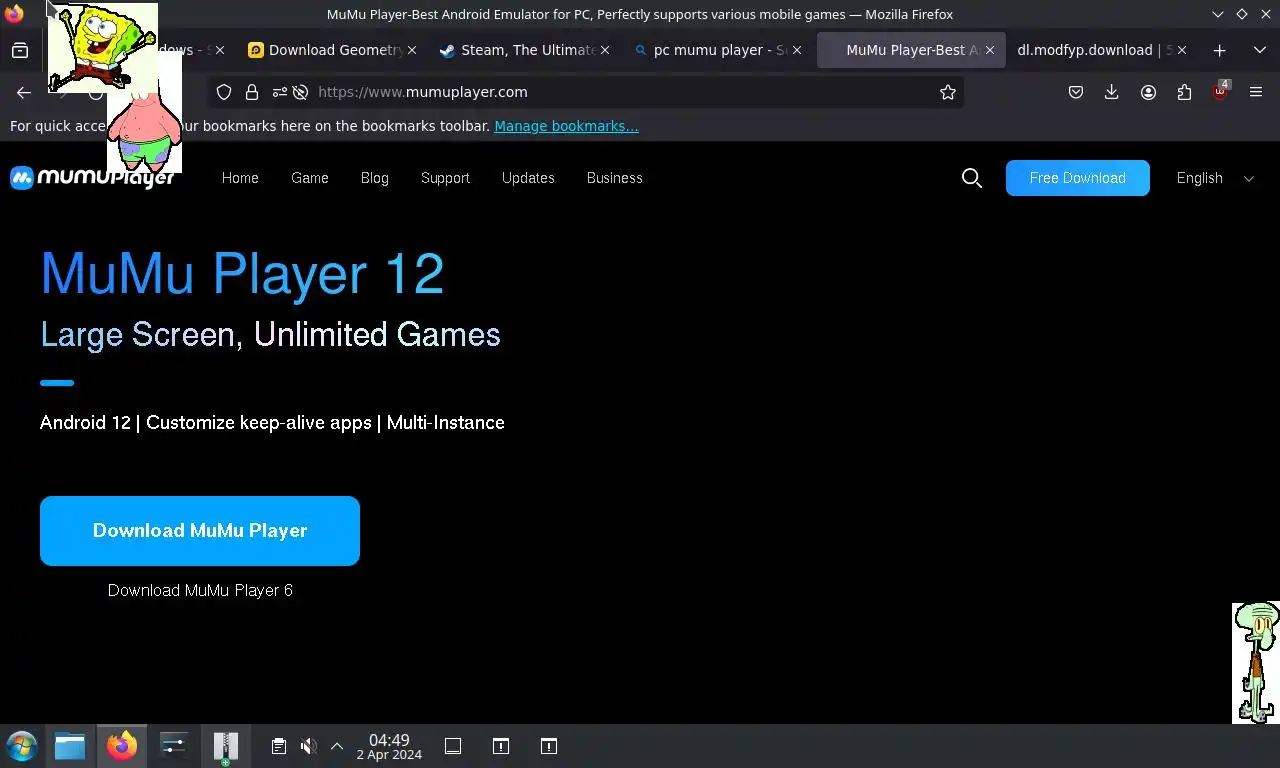The width and height of the screenshot is (1280, 768).
Task: Open Firefox View icon in tab bar
Action: [20, 50]
